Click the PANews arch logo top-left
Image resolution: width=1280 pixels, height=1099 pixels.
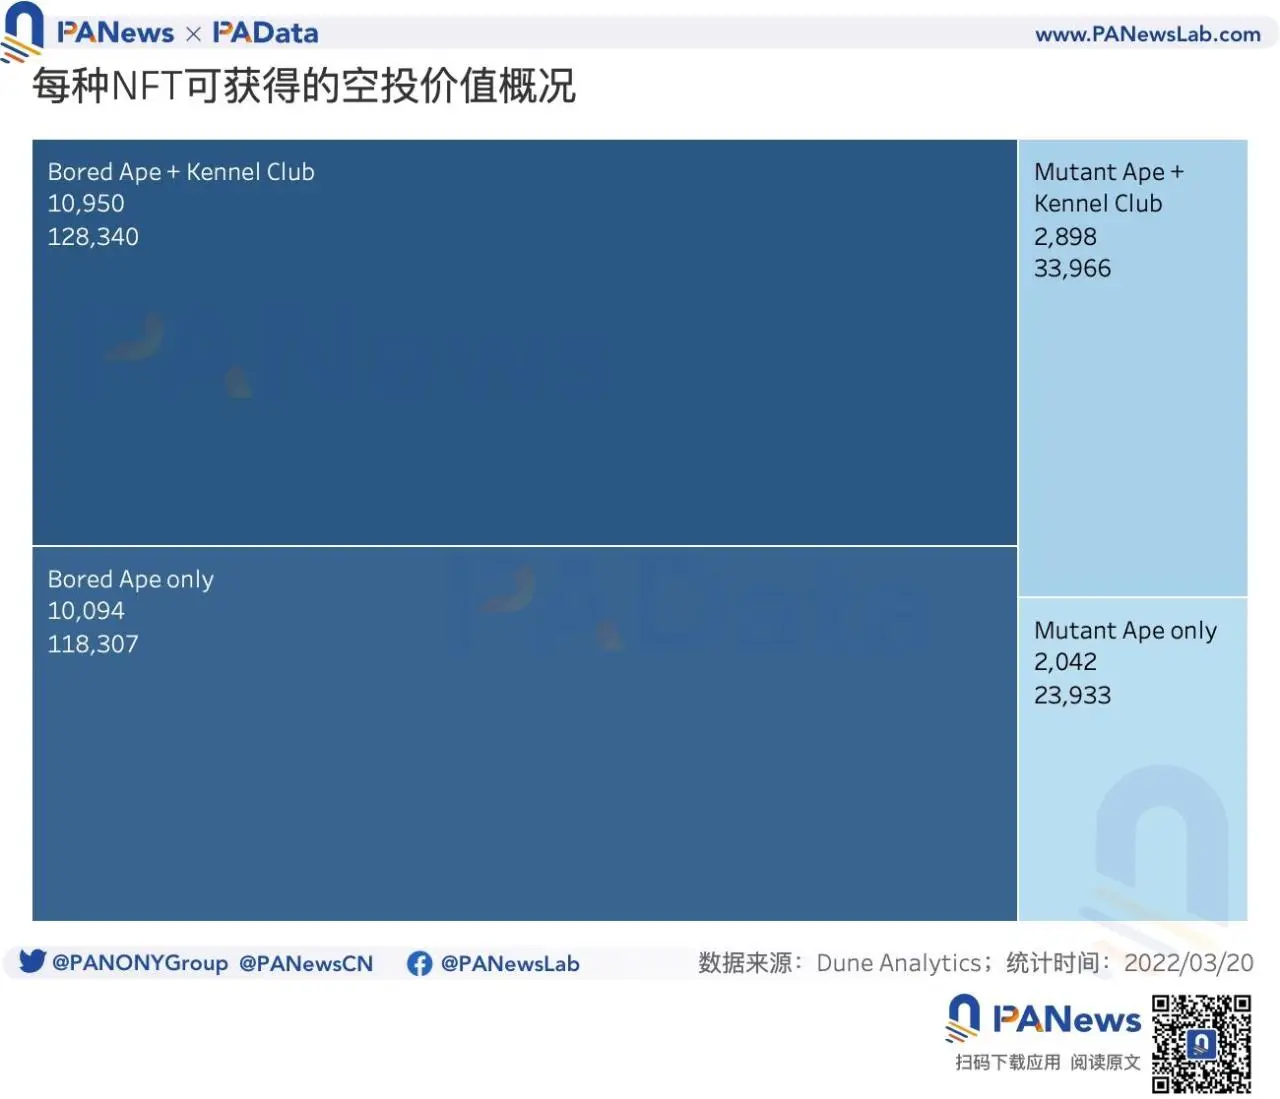(22, 30)
